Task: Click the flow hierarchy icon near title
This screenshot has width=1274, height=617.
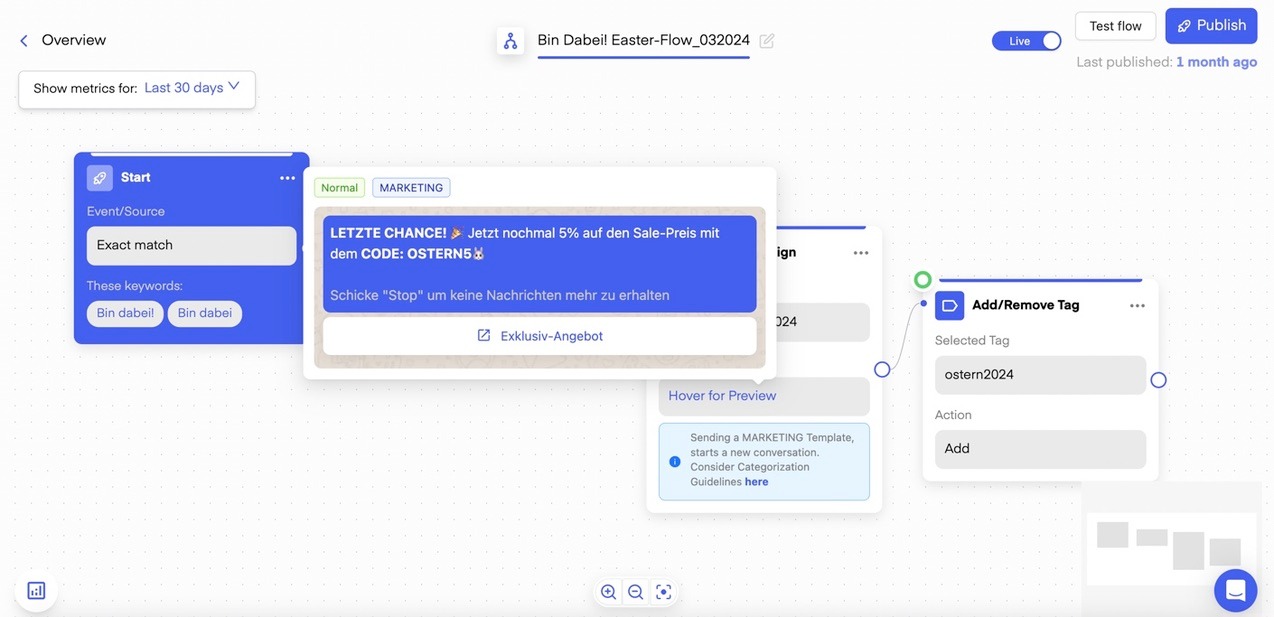Action: [x=511, y=41]
